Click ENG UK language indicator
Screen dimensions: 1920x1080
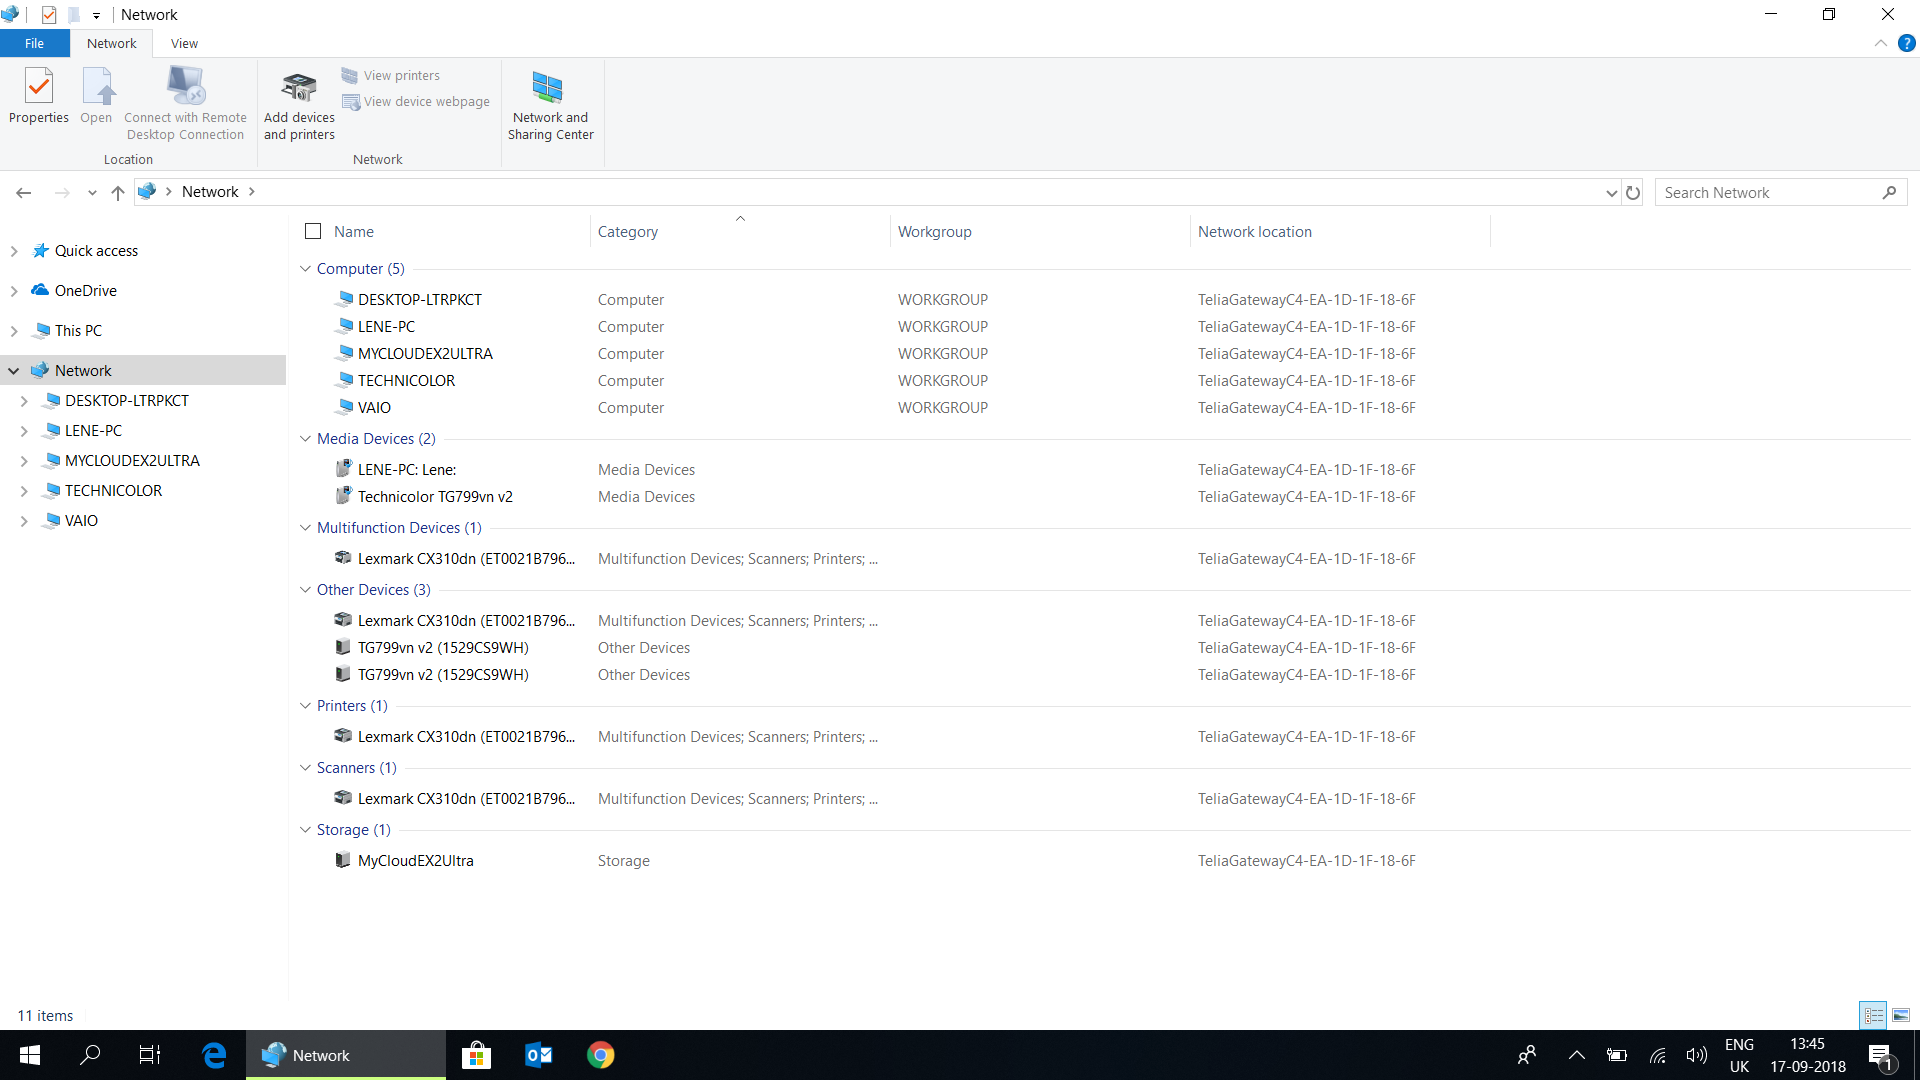[x=1739, y=1055]
